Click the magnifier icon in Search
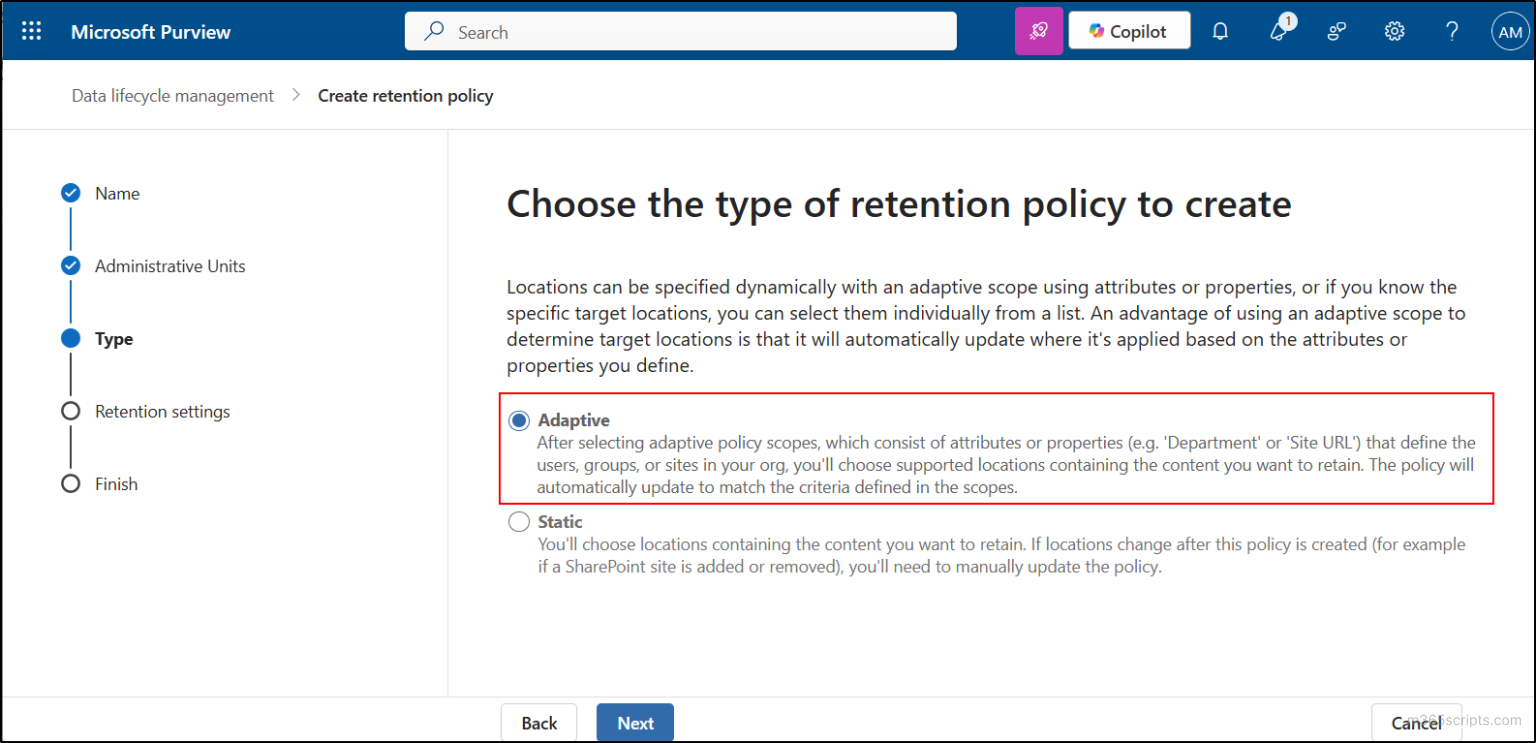The height and width of the screenshot is (743, 1536). click(434, 32)
